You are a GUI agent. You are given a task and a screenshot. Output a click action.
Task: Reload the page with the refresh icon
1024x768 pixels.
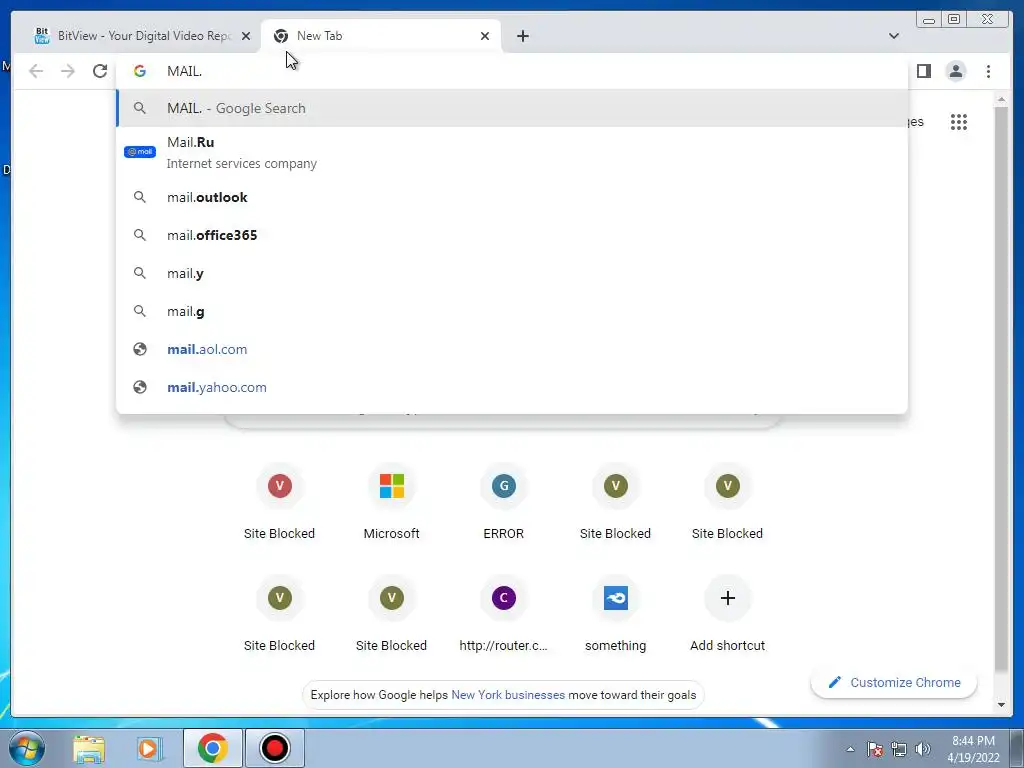click(x=100, y=71)
